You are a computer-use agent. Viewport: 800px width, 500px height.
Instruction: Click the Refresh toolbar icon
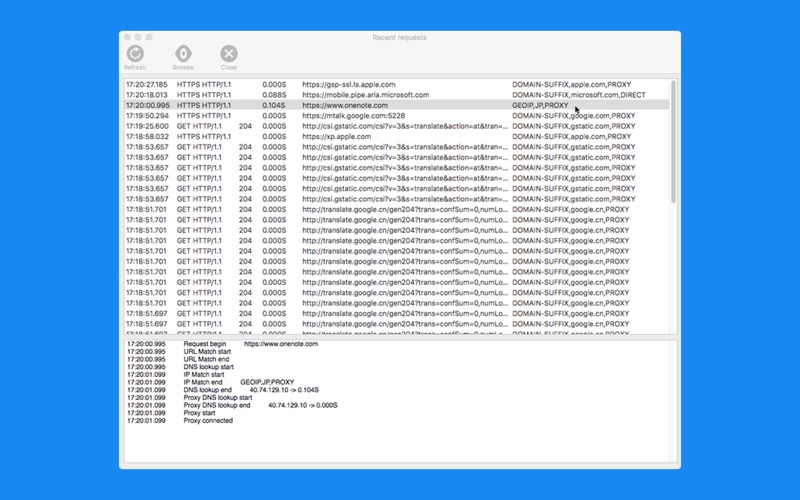click(x=135, y=54)
